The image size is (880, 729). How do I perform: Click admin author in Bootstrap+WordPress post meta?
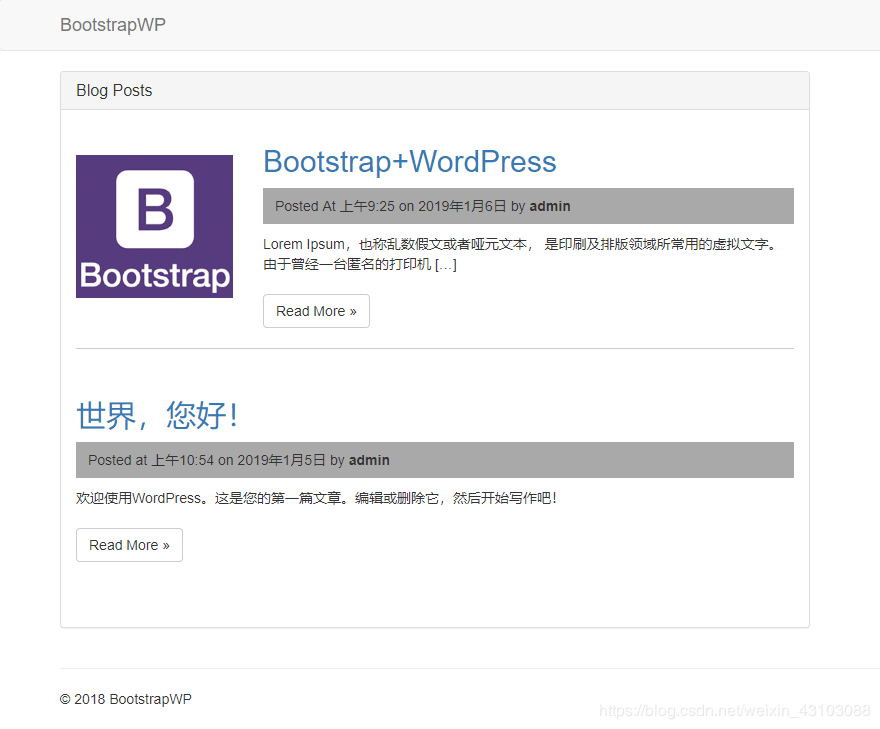(550, 207)
